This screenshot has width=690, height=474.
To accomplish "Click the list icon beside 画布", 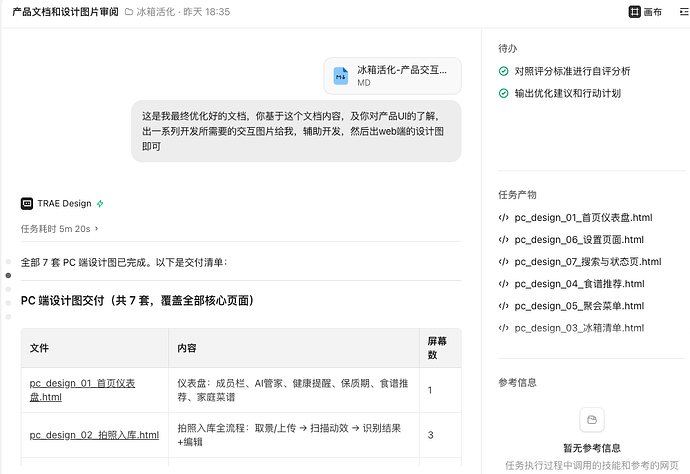I will (685, 12).
